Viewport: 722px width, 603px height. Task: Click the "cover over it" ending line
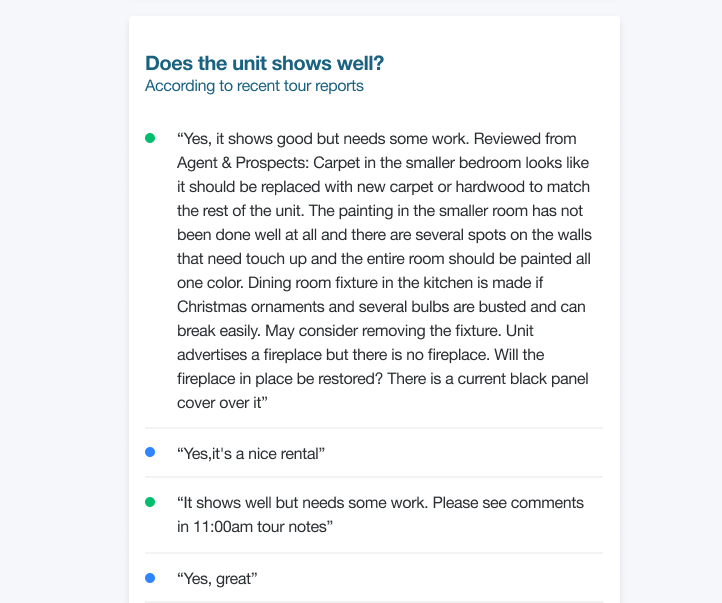(x=222, y=403)
